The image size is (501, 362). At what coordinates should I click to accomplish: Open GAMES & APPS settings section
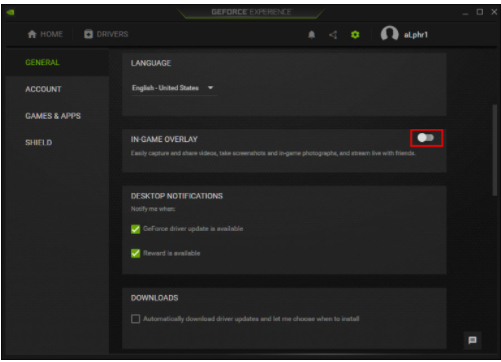click(x=53, y=116)
